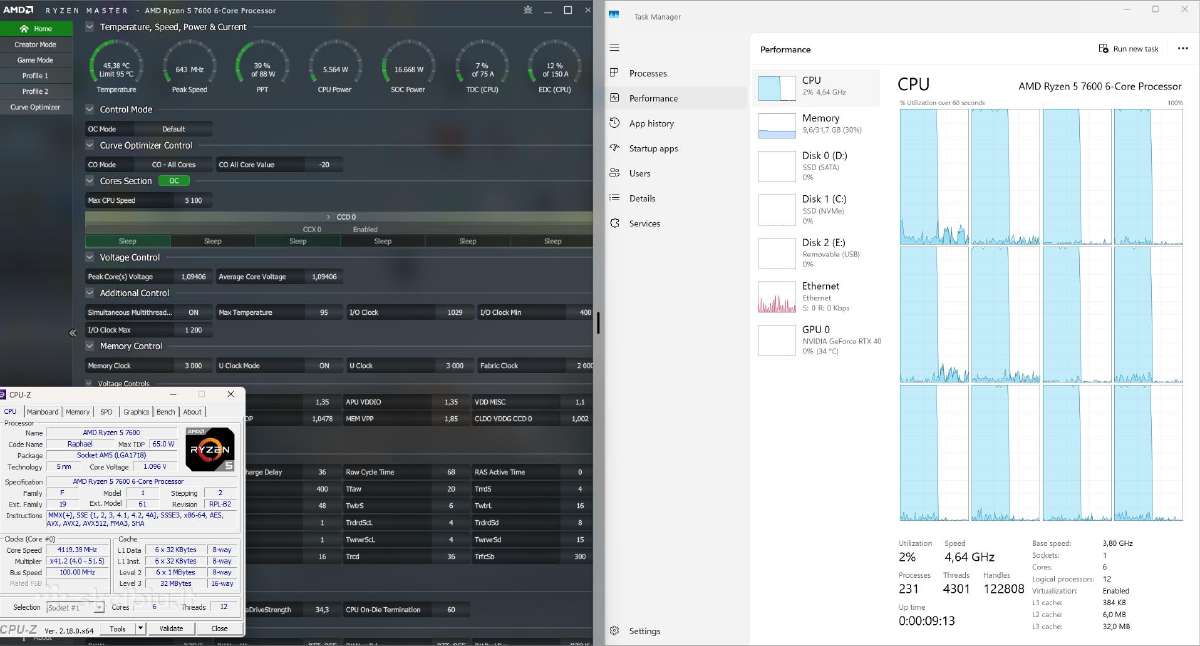
Task: Click the Ryzen Master bug report icon
Action: coord(527,9)
